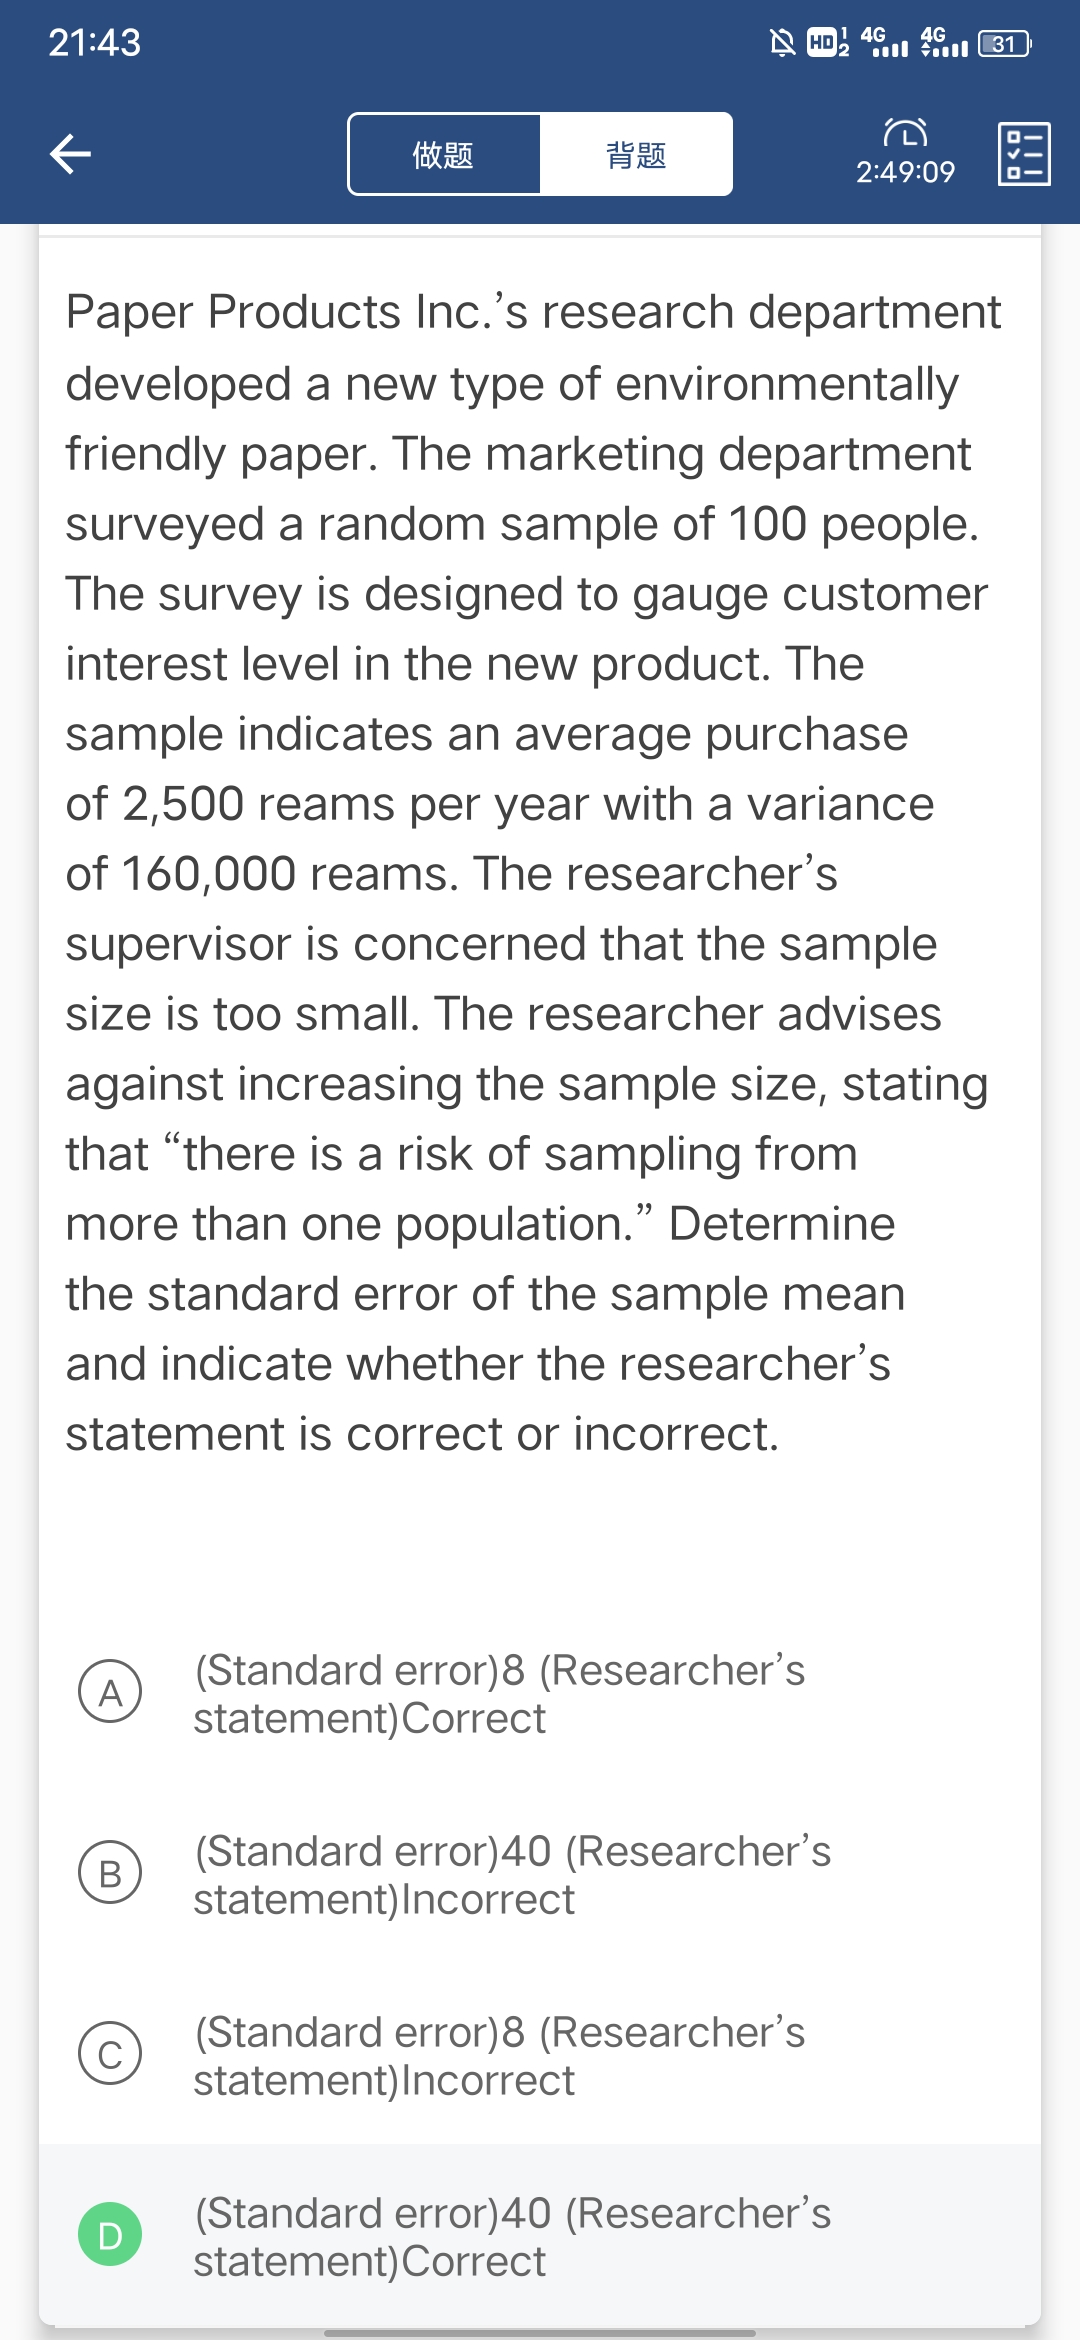The image size is (1080, 2340).
Task: Switch to the 做题 tab
Action: pos(444,155)
